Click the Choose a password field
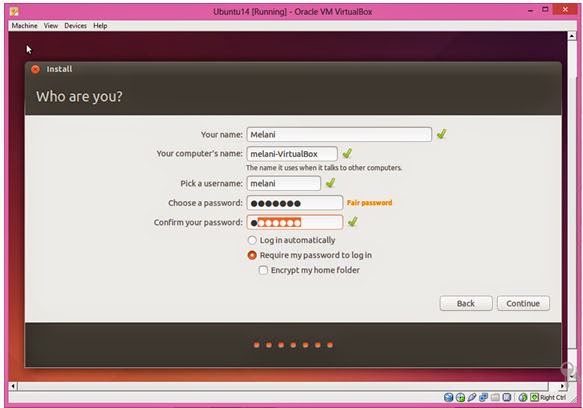 pos(295,203)
